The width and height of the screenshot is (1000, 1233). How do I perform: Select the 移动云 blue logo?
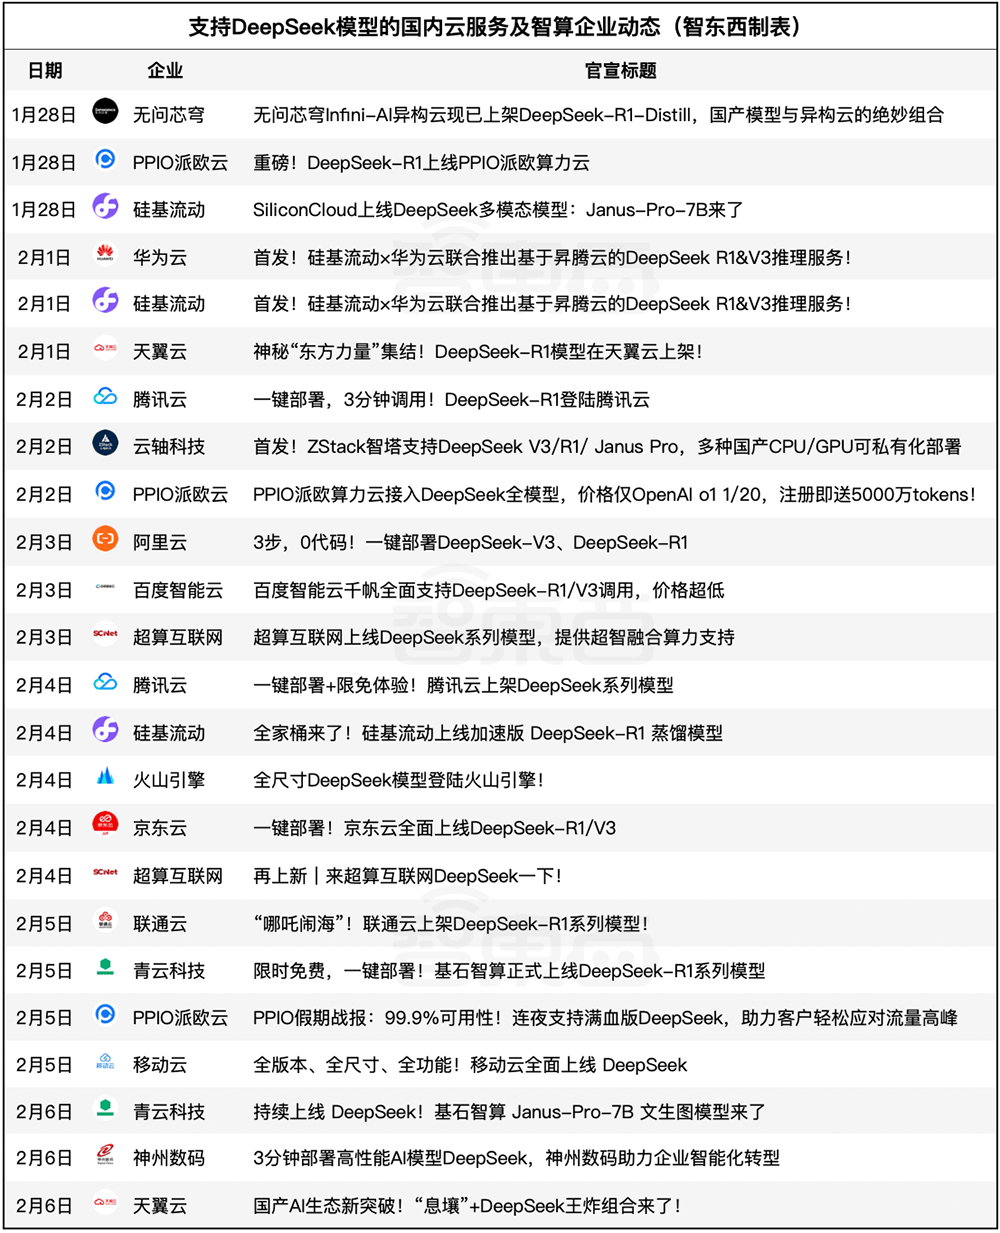coord(105,1063)
